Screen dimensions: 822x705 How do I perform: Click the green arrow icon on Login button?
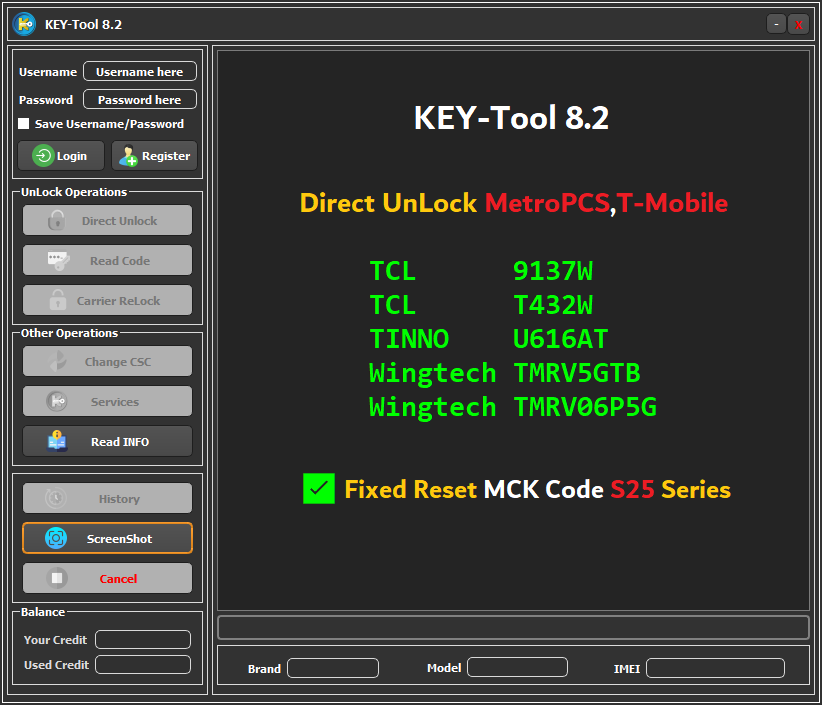pos(43,156)
